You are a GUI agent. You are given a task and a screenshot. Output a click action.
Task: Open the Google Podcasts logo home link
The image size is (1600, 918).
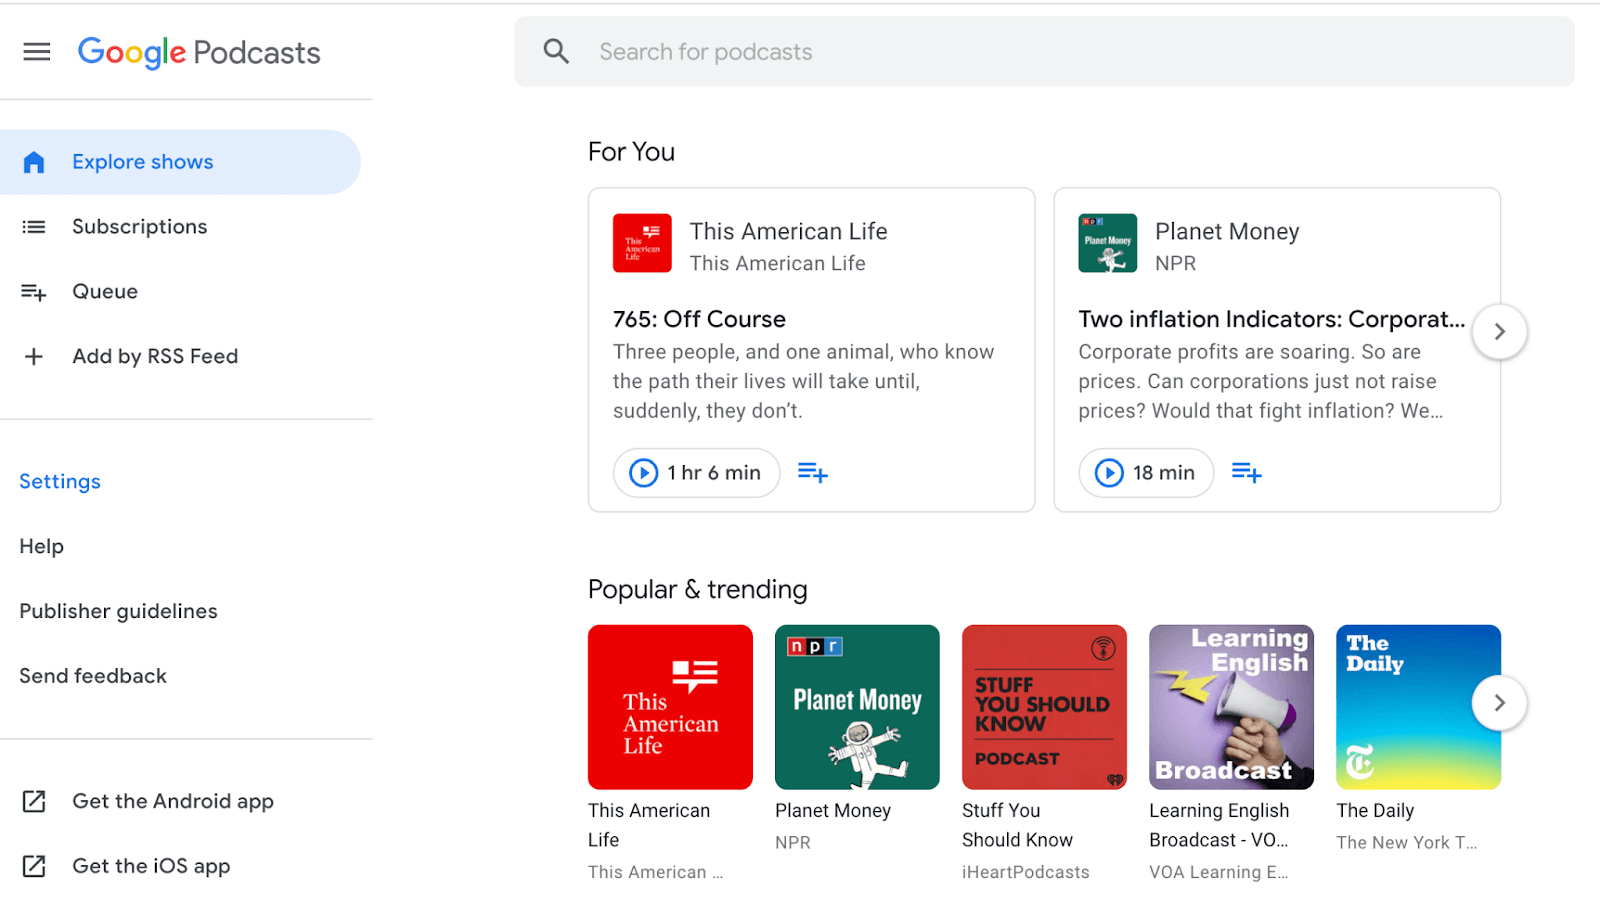click(198, 51)
